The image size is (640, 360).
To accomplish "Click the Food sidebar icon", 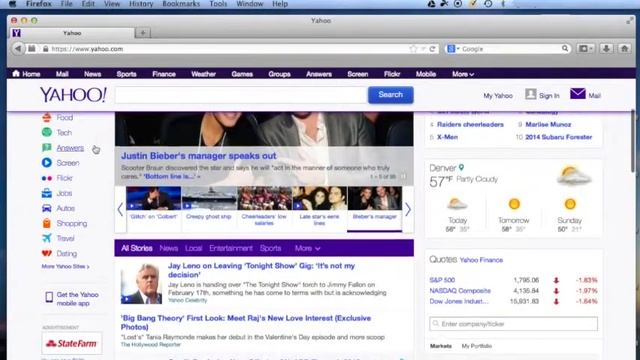I will pyautogui.click(x=47, y=118).
